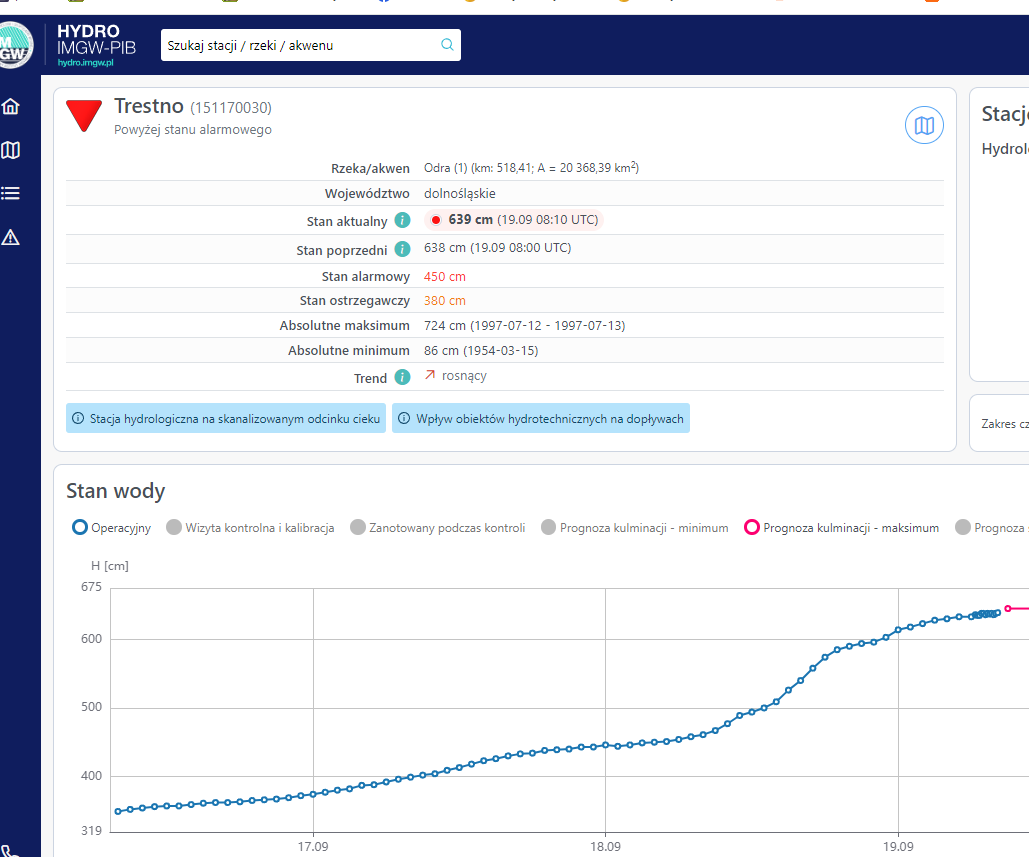1029x857 pixels.
Task: Click Stacja hydrologiczna na skanalizowanym odcinku badge
Action: pos(227,419)
